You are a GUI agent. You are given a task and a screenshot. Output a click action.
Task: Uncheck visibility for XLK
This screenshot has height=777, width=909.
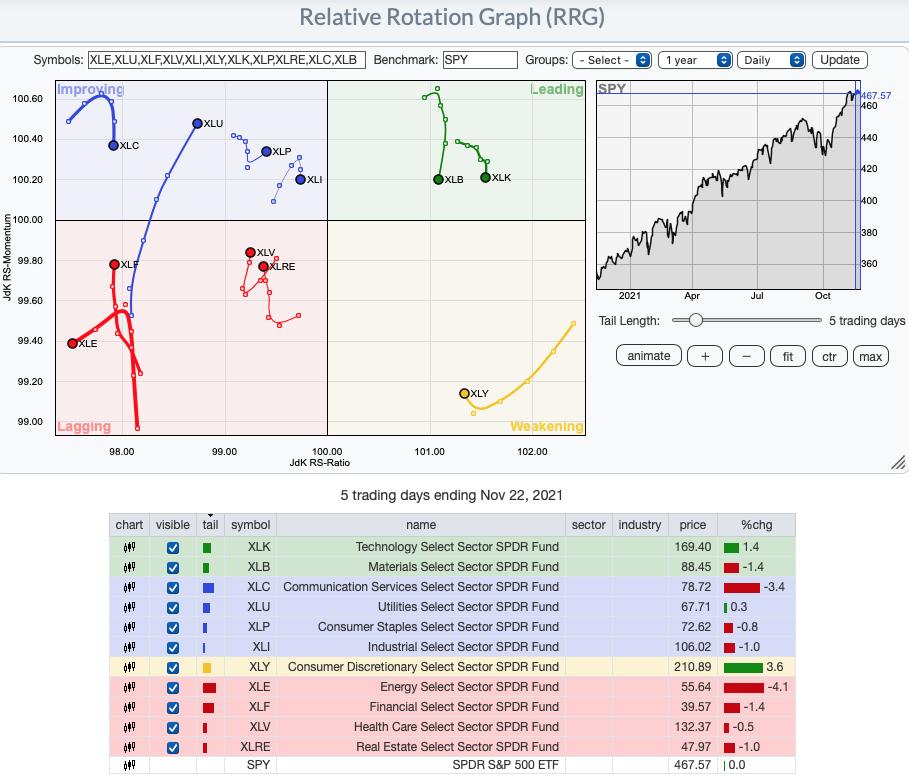173,547
